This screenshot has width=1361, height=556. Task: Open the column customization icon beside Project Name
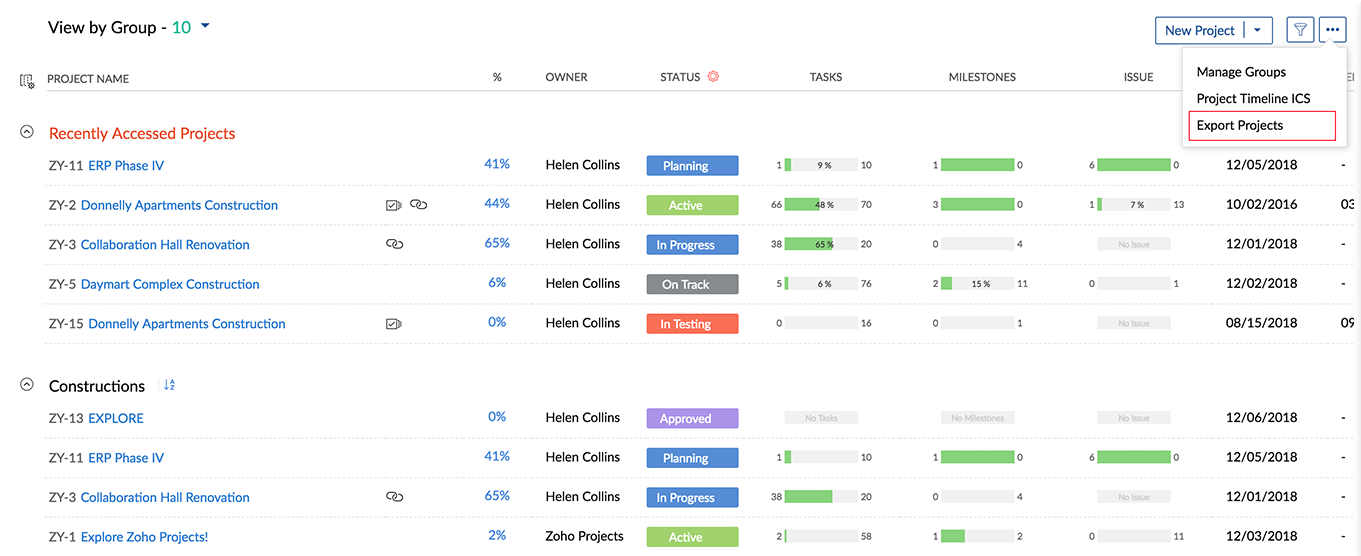click(27, 80)
